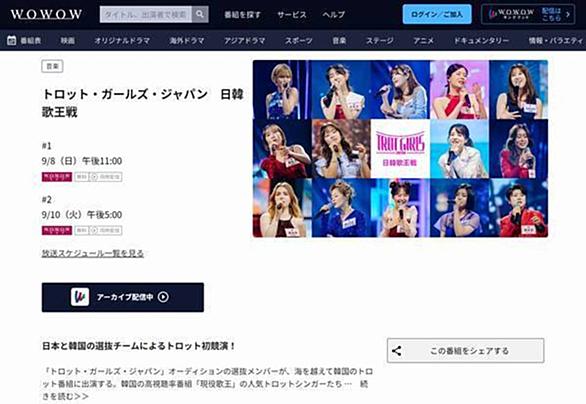Expand the ヘルプ menu
Image resolution: width=586 pixels, height=404 pixels.
tap(333, 15)
